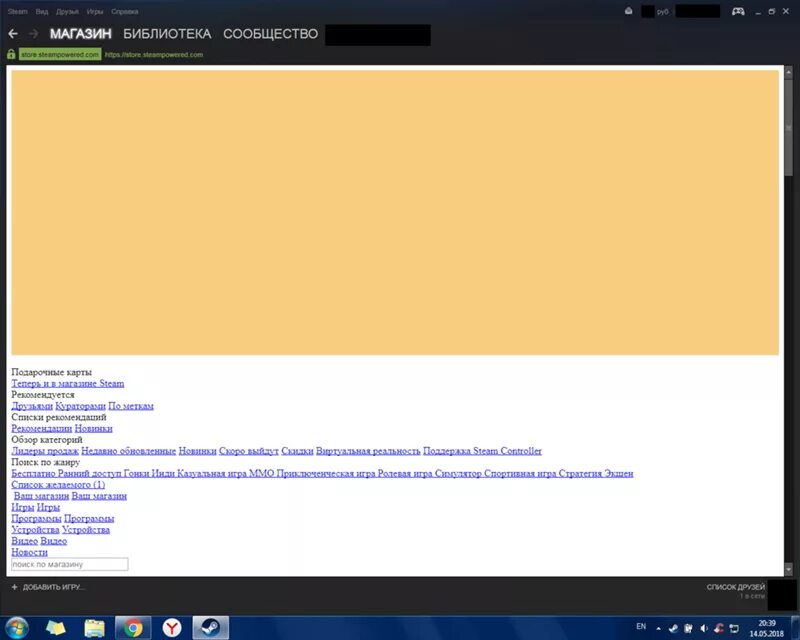Click the green store.steampowered.com certificate label
The width and height of the screenshot is (800, 640).
pyautogui.click(x=60, y=54)
